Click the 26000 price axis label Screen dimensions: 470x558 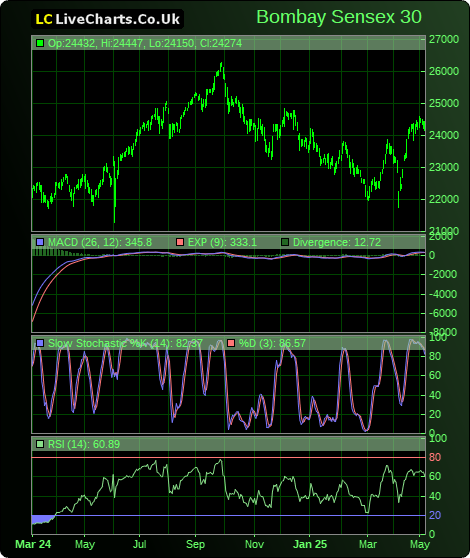pyautogui.click(x=444, y=71)
